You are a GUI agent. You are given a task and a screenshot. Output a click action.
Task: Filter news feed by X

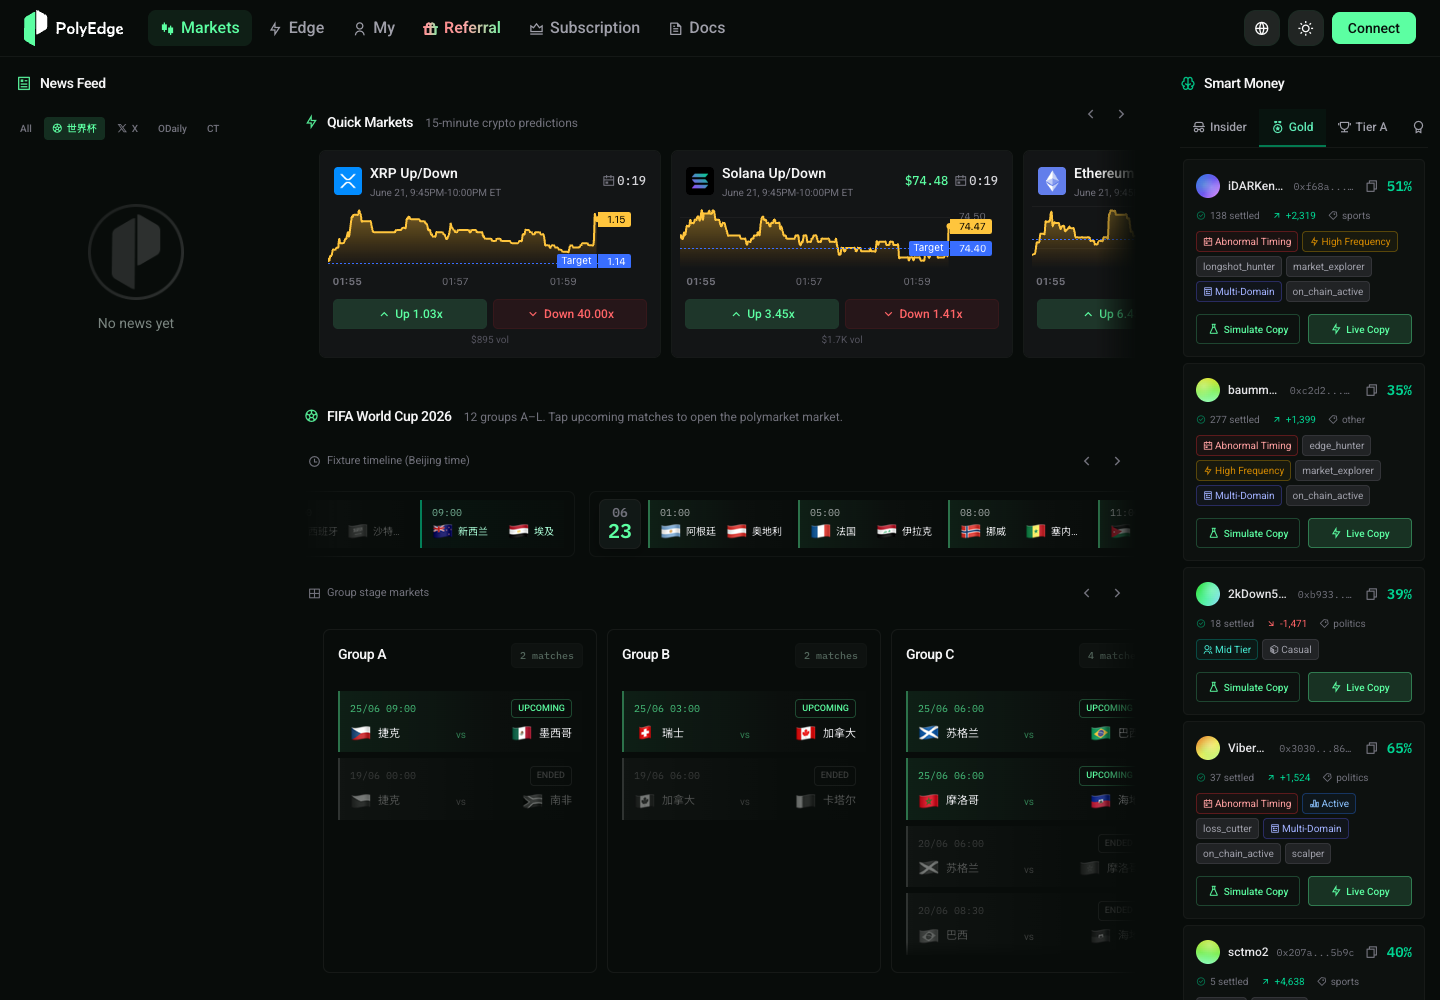pos(128,128)
